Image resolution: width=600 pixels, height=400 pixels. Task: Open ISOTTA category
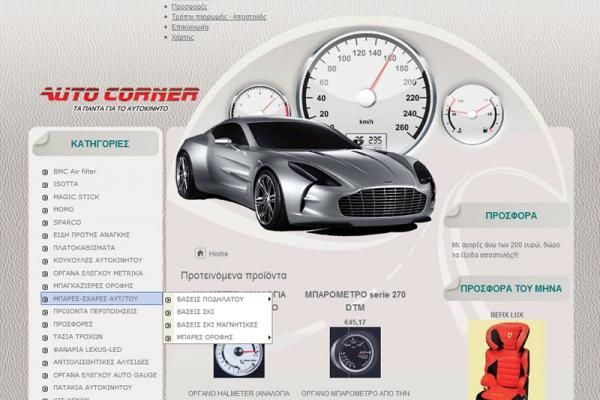pyautogui.click(x=66, y=184)
